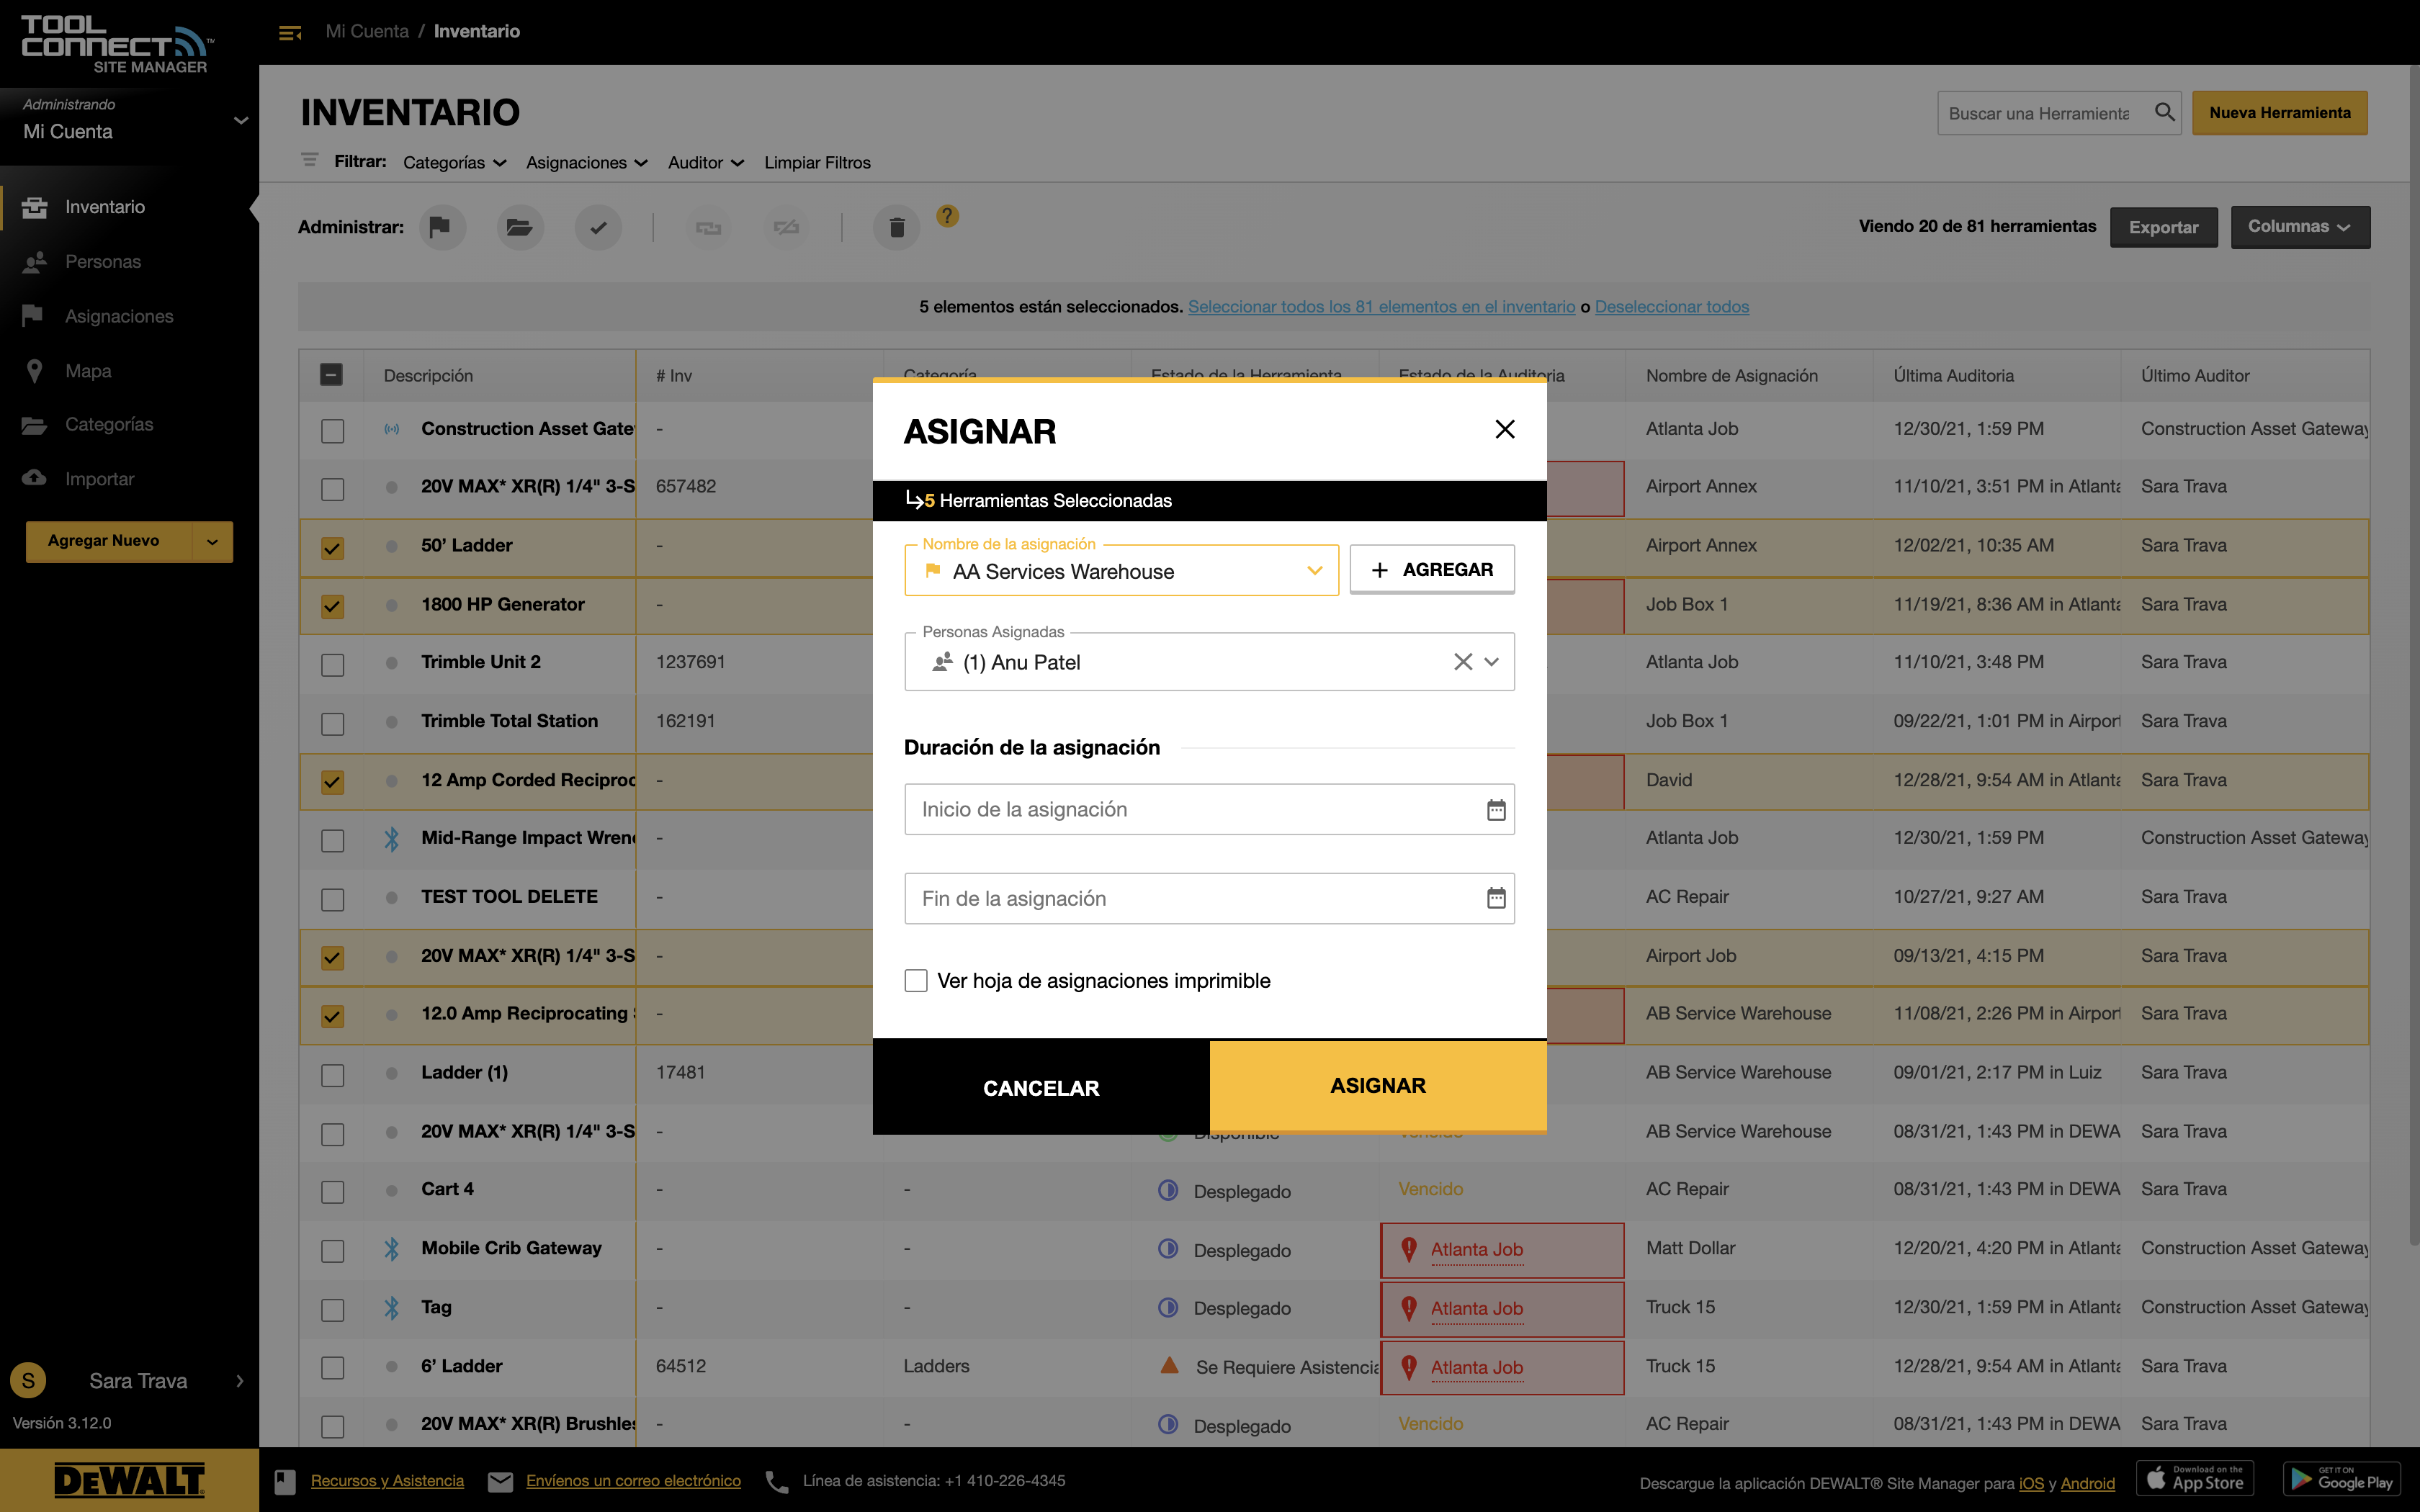2420x1512 pixels.
Task: Check Ver hoja de asignaciones imprimible
Action: [916, 980]
